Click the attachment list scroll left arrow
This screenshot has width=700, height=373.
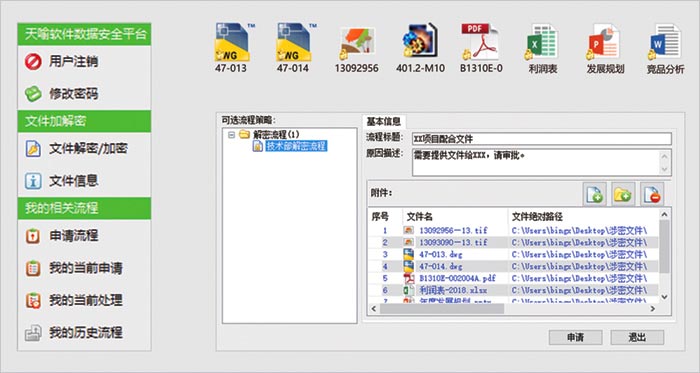point(374,309)
